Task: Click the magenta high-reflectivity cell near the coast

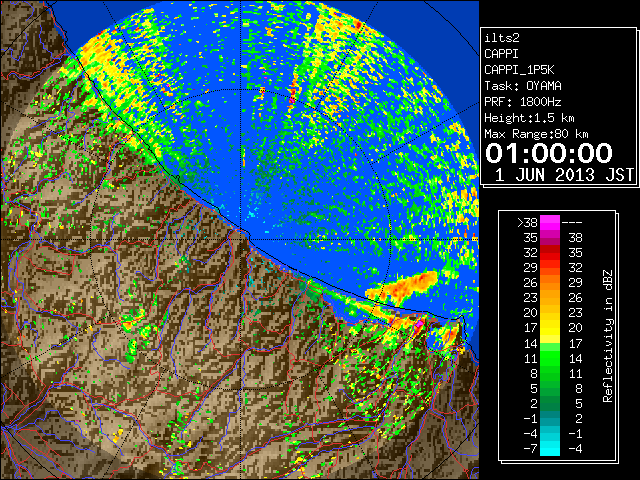Action: click(x=419, y=325)
